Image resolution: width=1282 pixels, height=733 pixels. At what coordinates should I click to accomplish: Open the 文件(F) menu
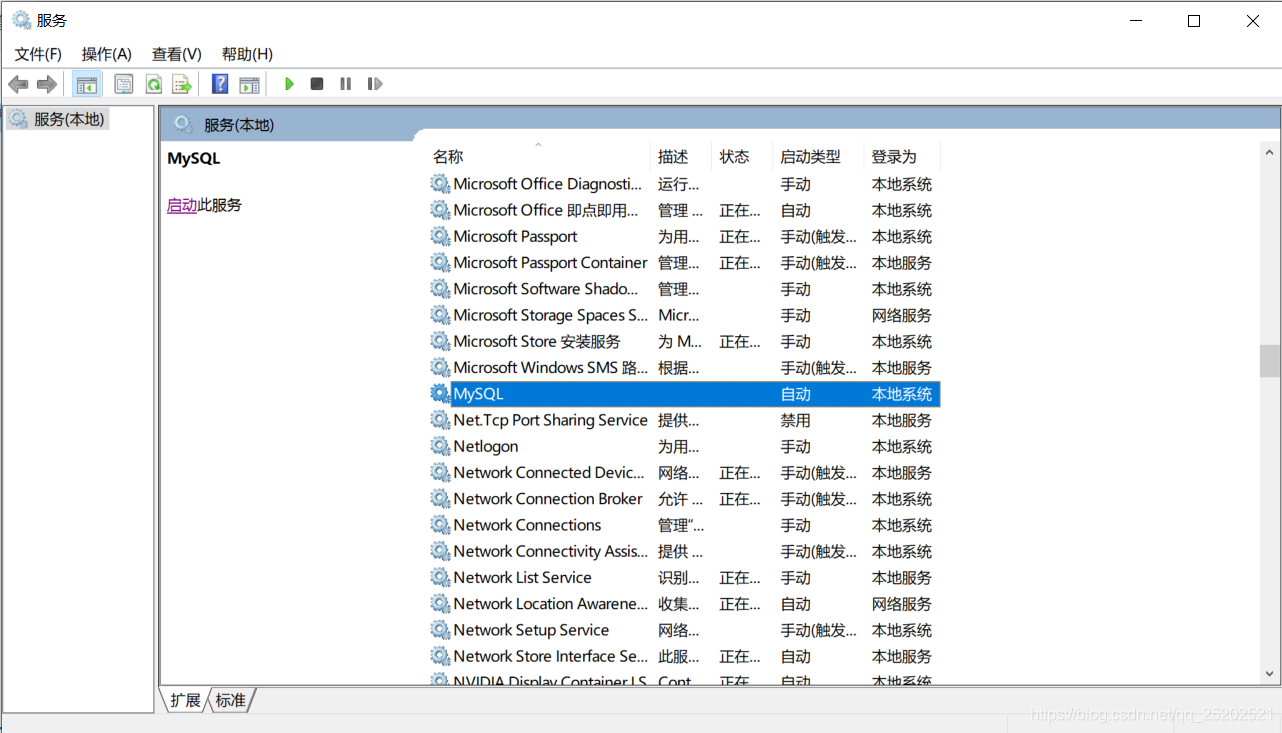[x=38, y=54]
